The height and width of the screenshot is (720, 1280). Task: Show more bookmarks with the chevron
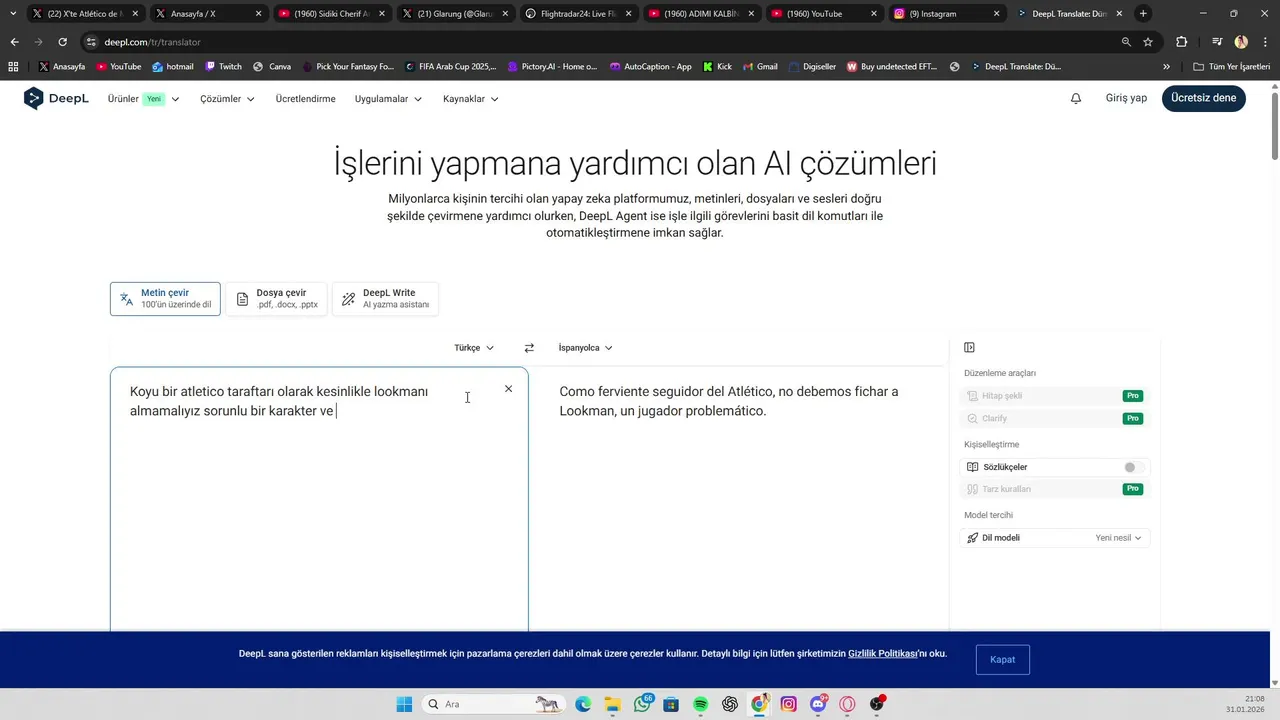tap(1166, 67)
